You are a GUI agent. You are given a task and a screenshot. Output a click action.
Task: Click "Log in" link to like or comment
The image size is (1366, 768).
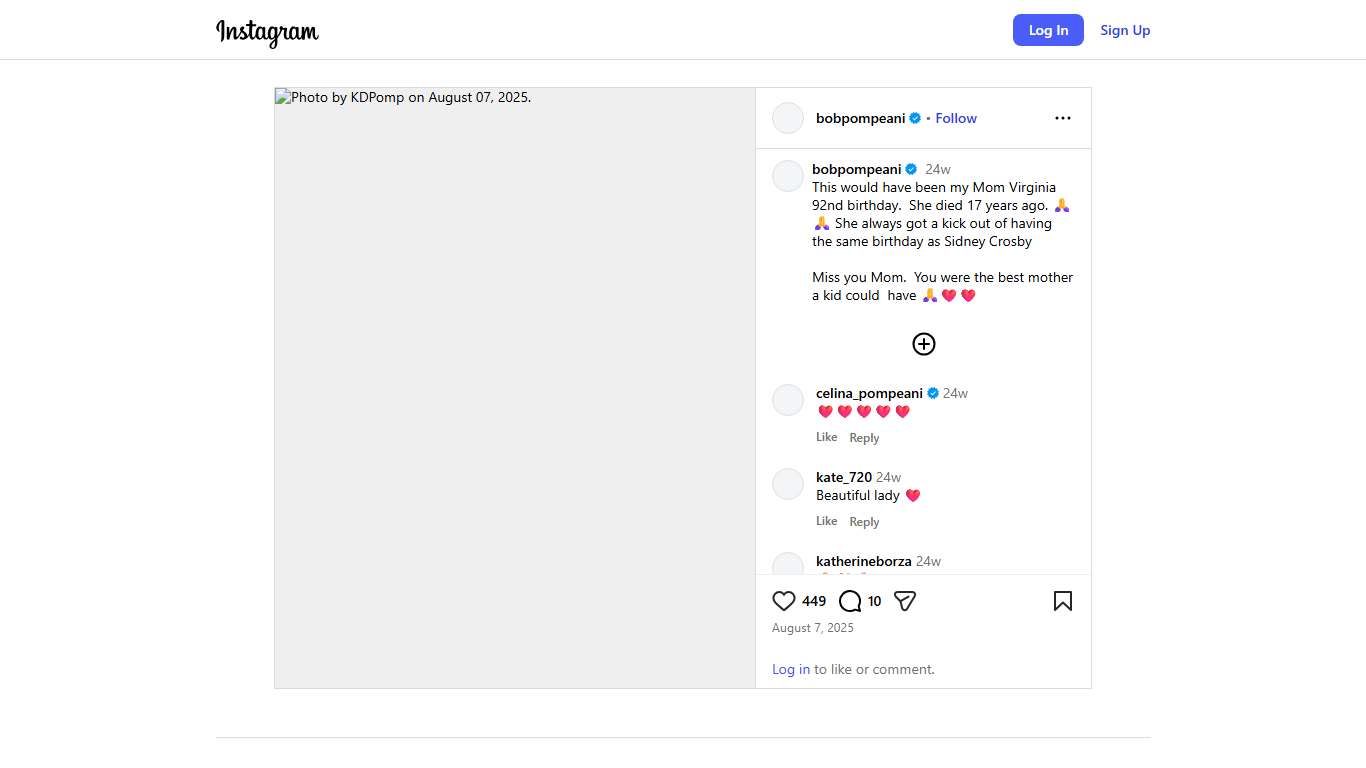pyautogui.click(x=791, y=669)
